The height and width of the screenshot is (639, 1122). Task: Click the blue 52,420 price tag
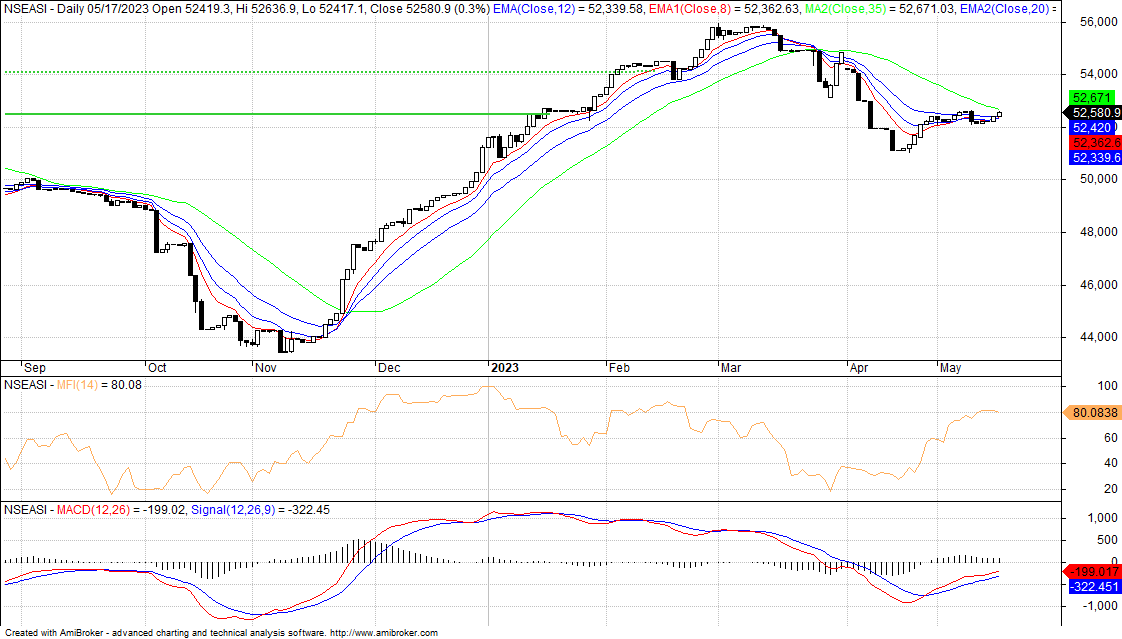tap(1092, 127)
